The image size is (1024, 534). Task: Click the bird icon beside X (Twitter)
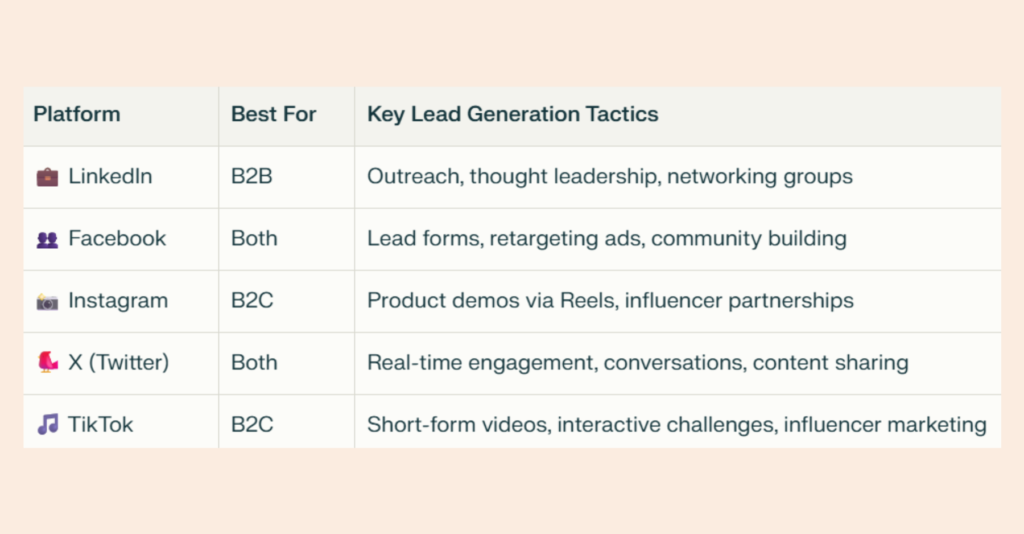(47, 363)
